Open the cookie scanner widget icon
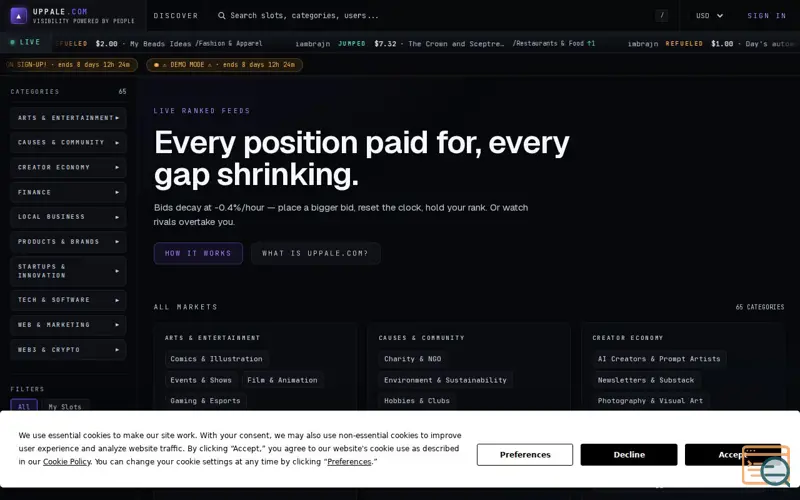800x500 pixels. point(765,465)
